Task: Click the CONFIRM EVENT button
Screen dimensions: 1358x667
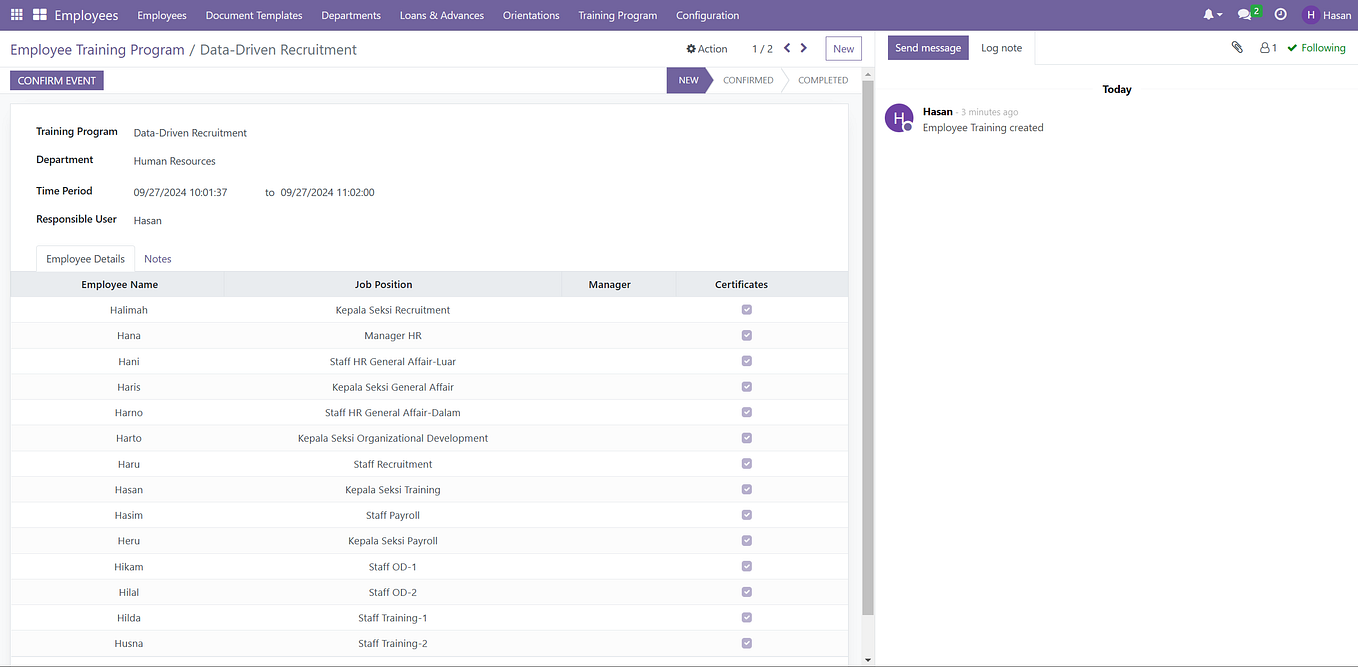Action: tap(56, 80)
